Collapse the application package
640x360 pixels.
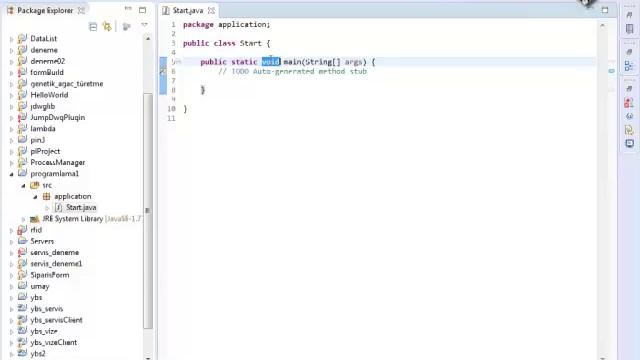35,197
